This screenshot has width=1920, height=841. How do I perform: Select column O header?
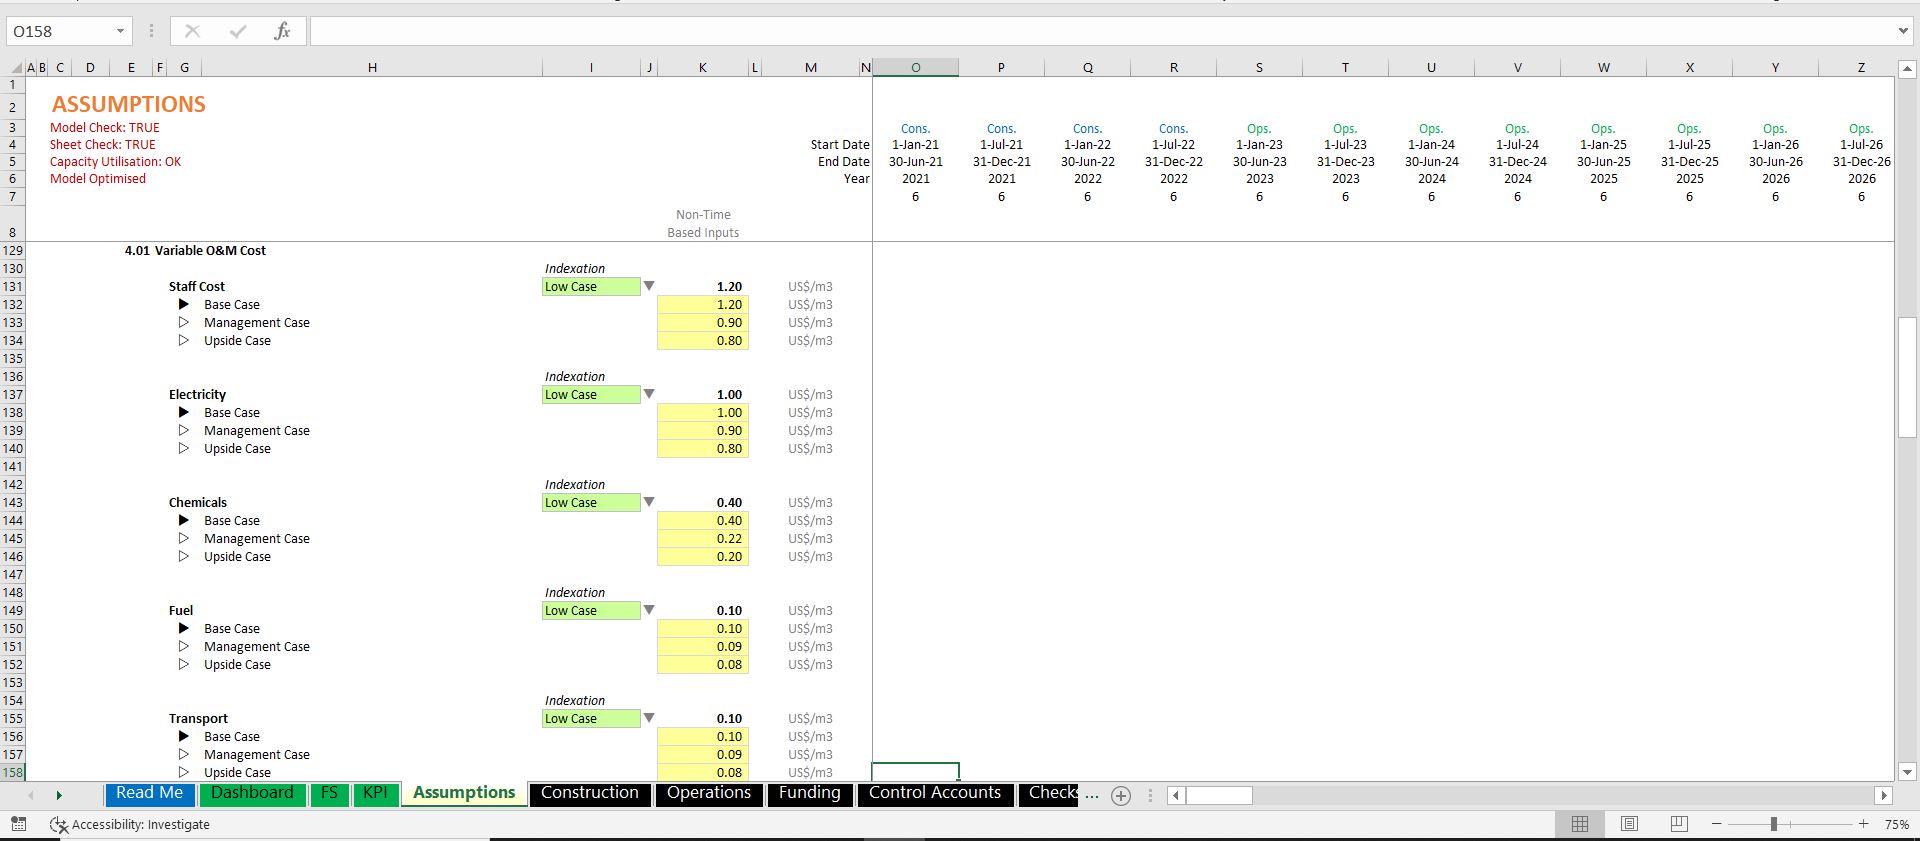coord(915,68)
